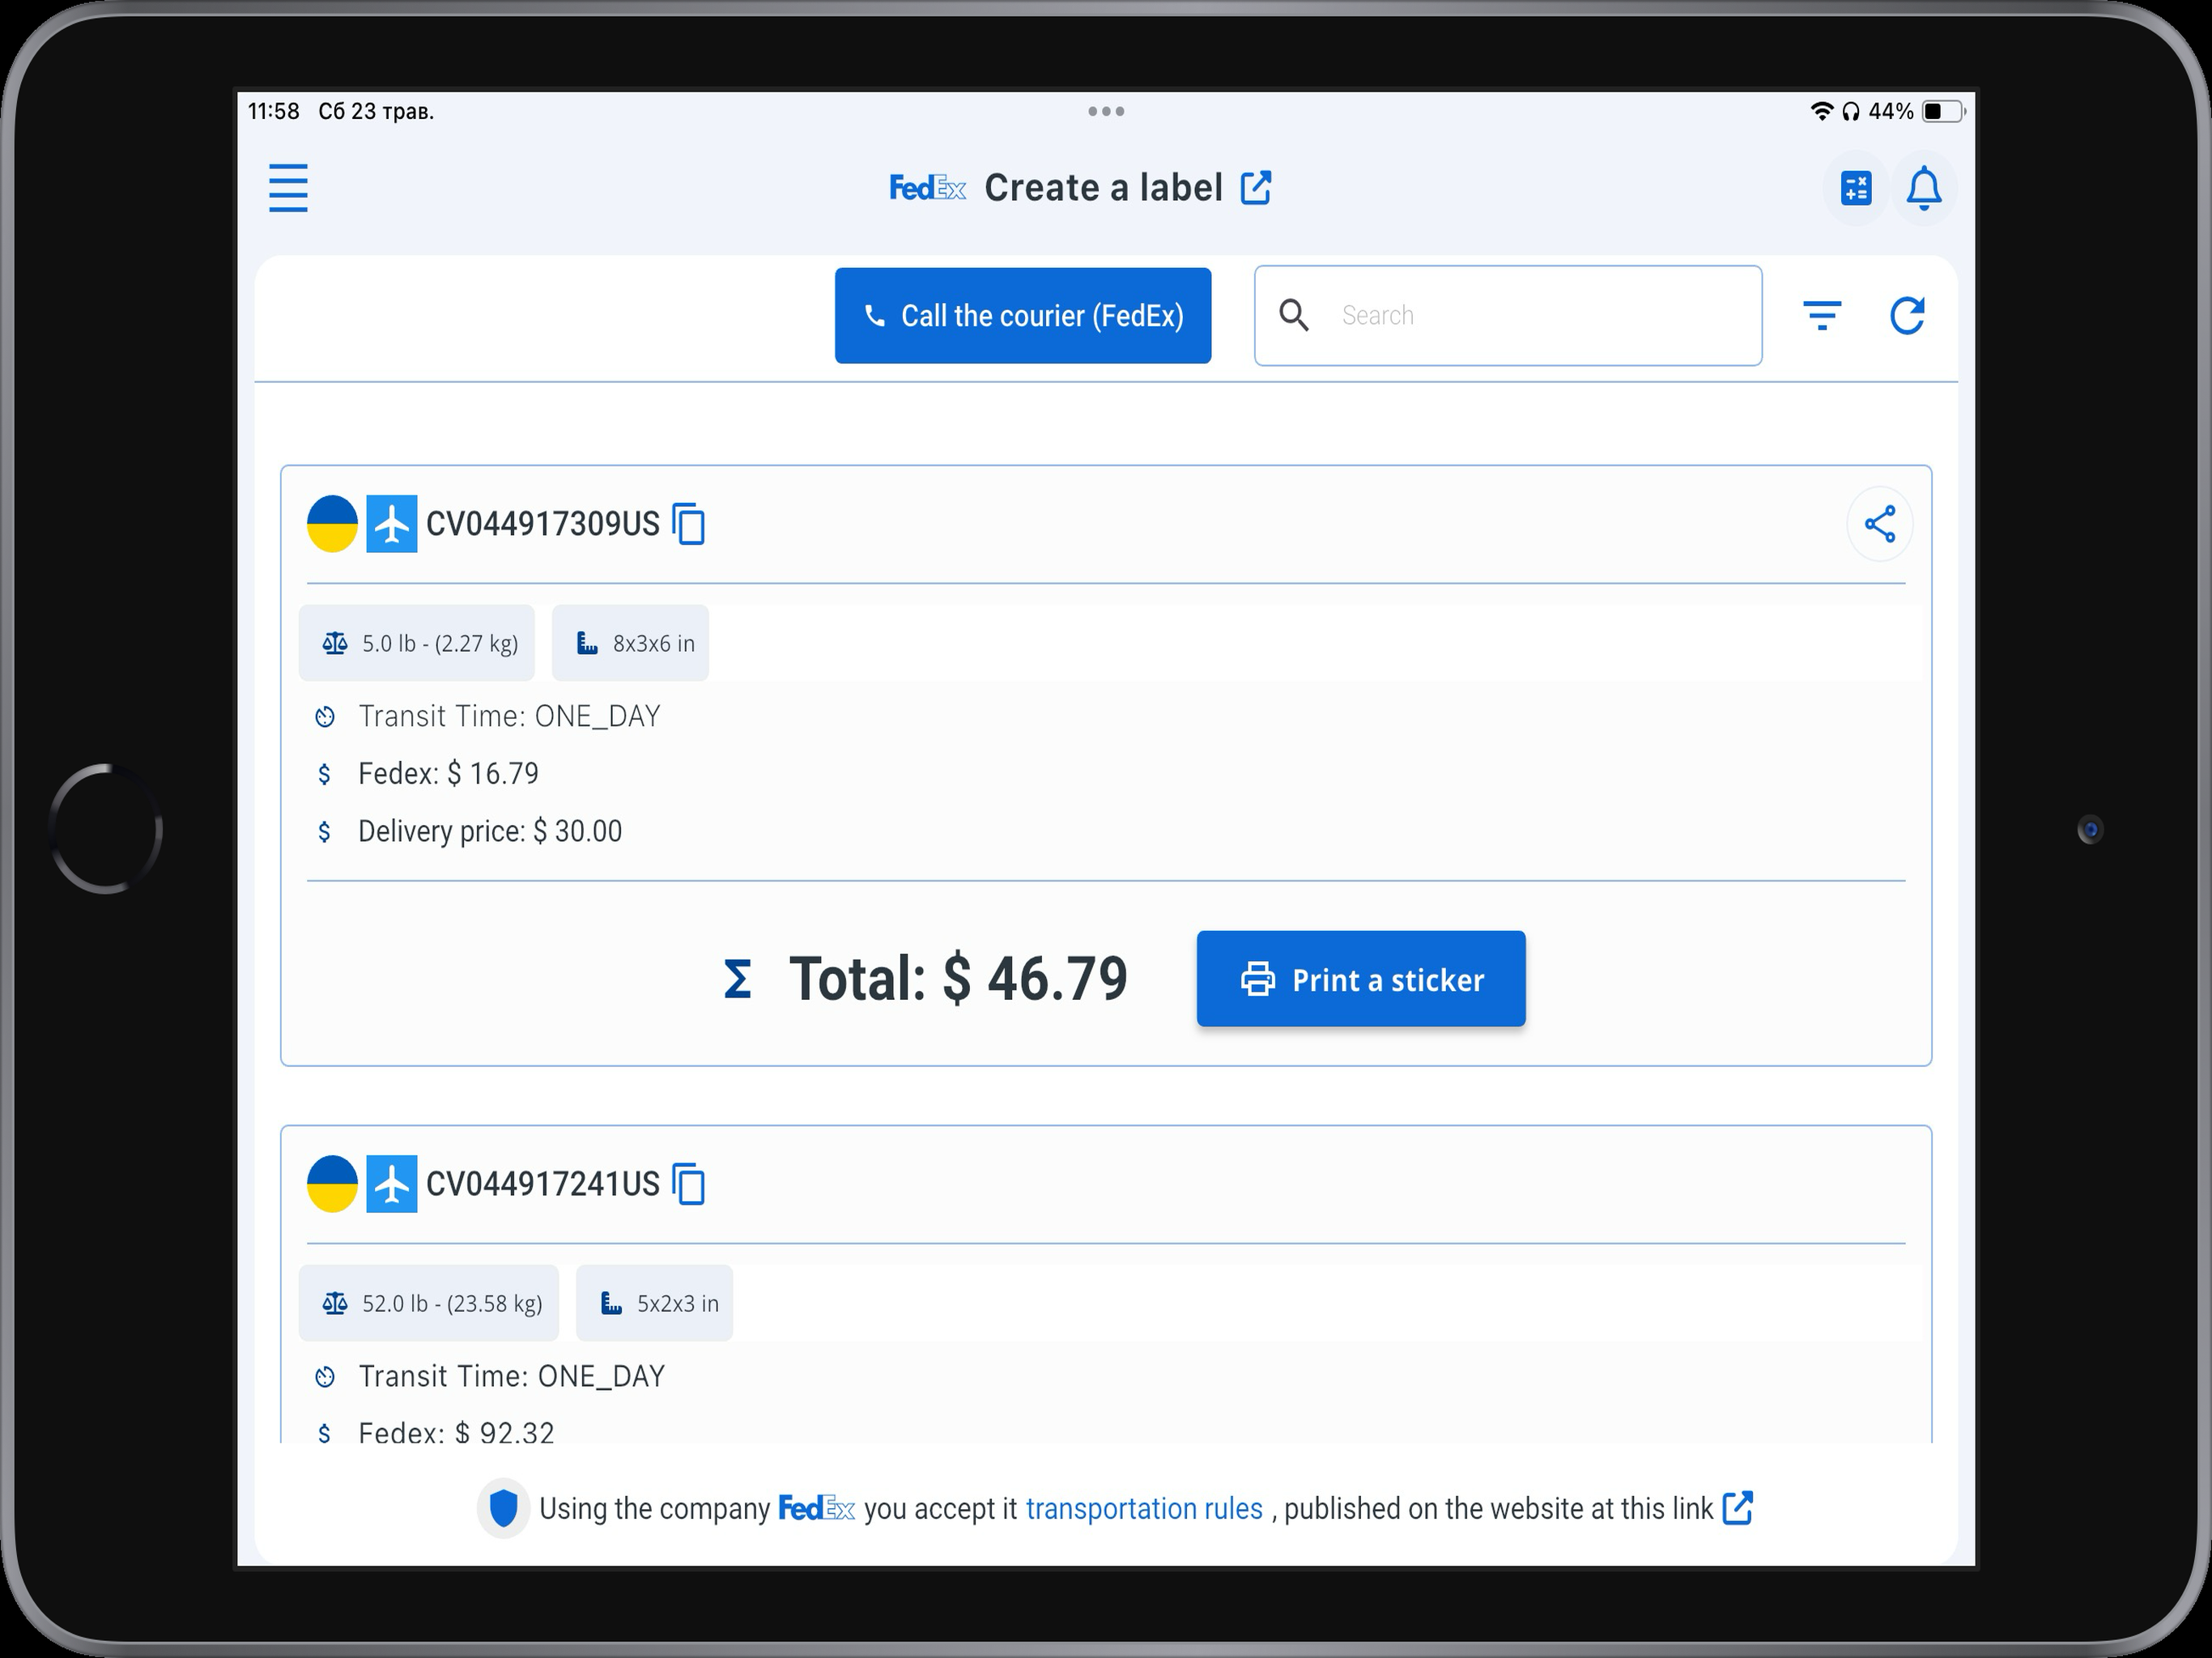Tap the 11:58 clock in status bar
The image size is (2212, 1658).
tap(273, 111)
